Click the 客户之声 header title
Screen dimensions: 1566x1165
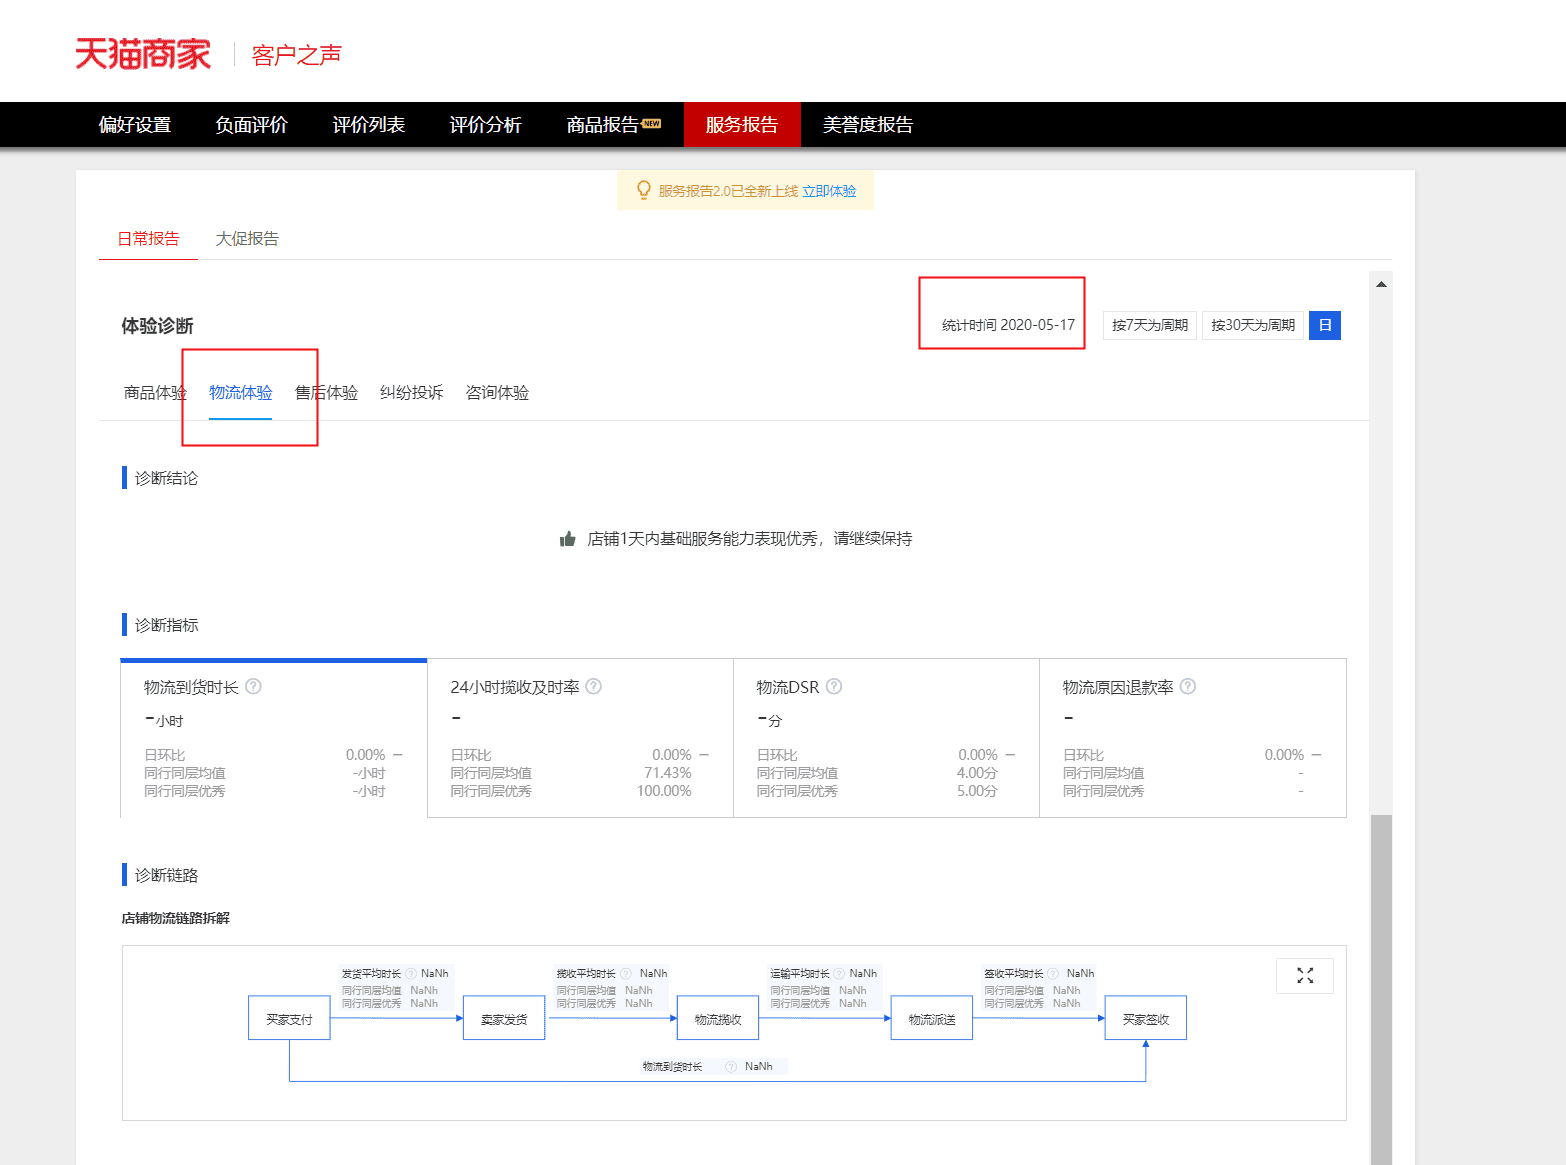point(297,55)
